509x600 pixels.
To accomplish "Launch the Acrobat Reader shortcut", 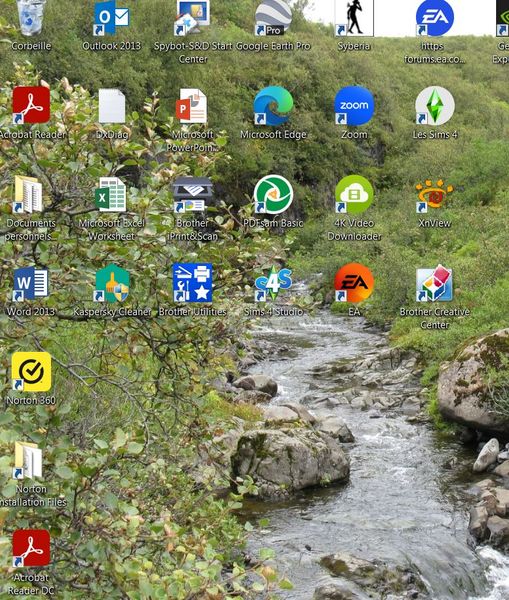I will click(x=31, y=106).
